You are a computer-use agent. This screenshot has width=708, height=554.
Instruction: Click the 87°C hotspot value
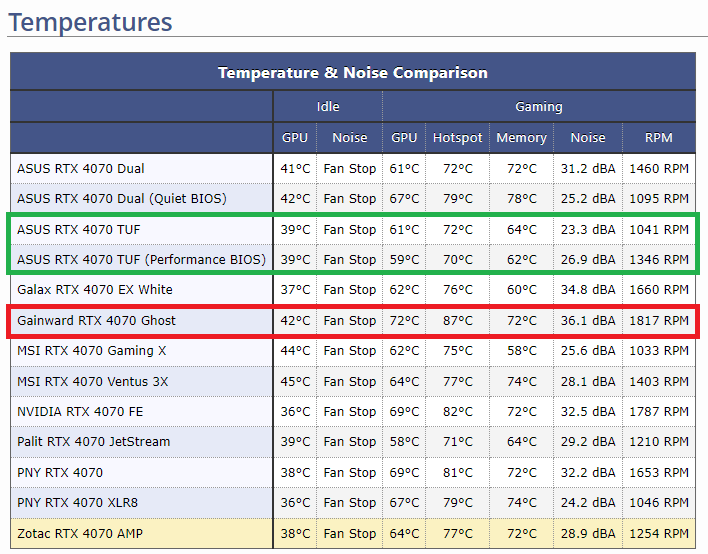coord(458,321)
